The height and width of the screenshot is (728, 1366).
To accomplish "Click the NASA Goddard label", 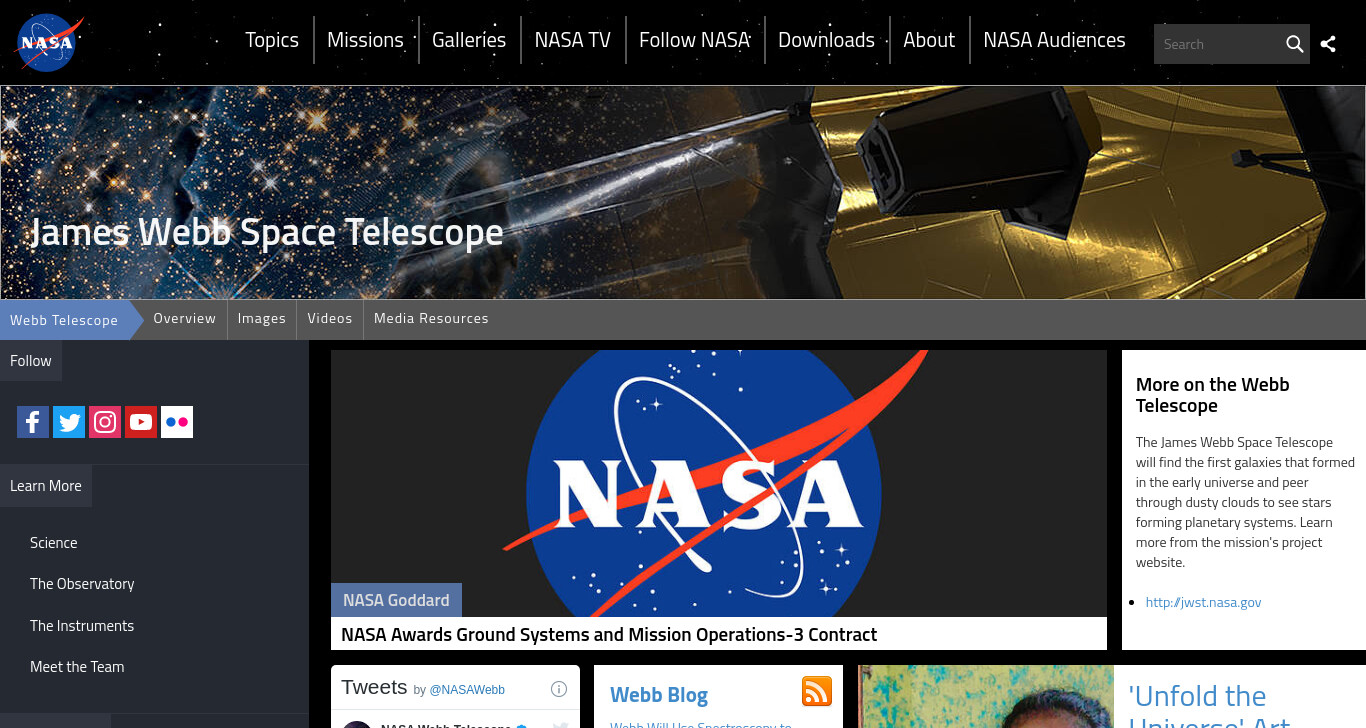I will [x=396, y=600].
